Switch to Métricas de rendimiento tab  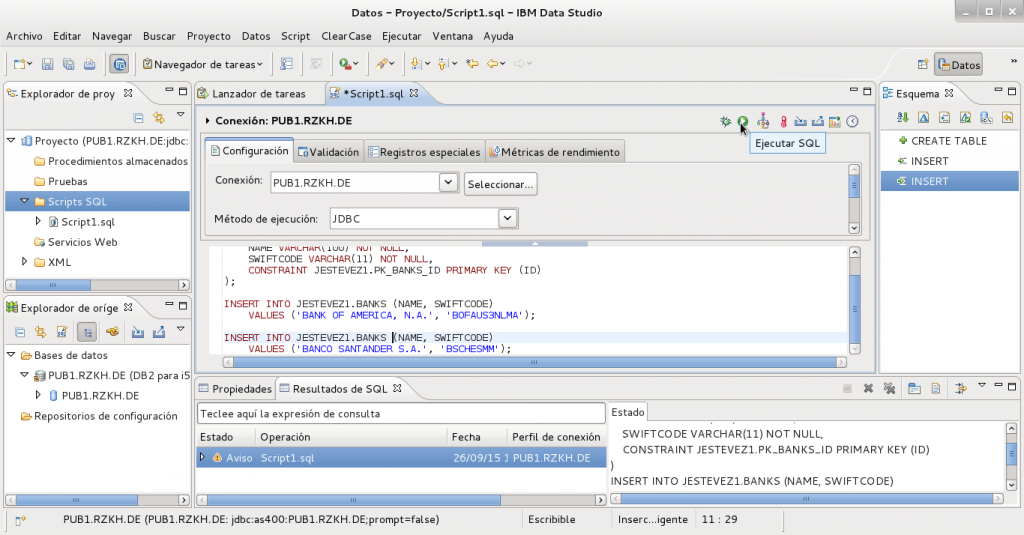554,152
